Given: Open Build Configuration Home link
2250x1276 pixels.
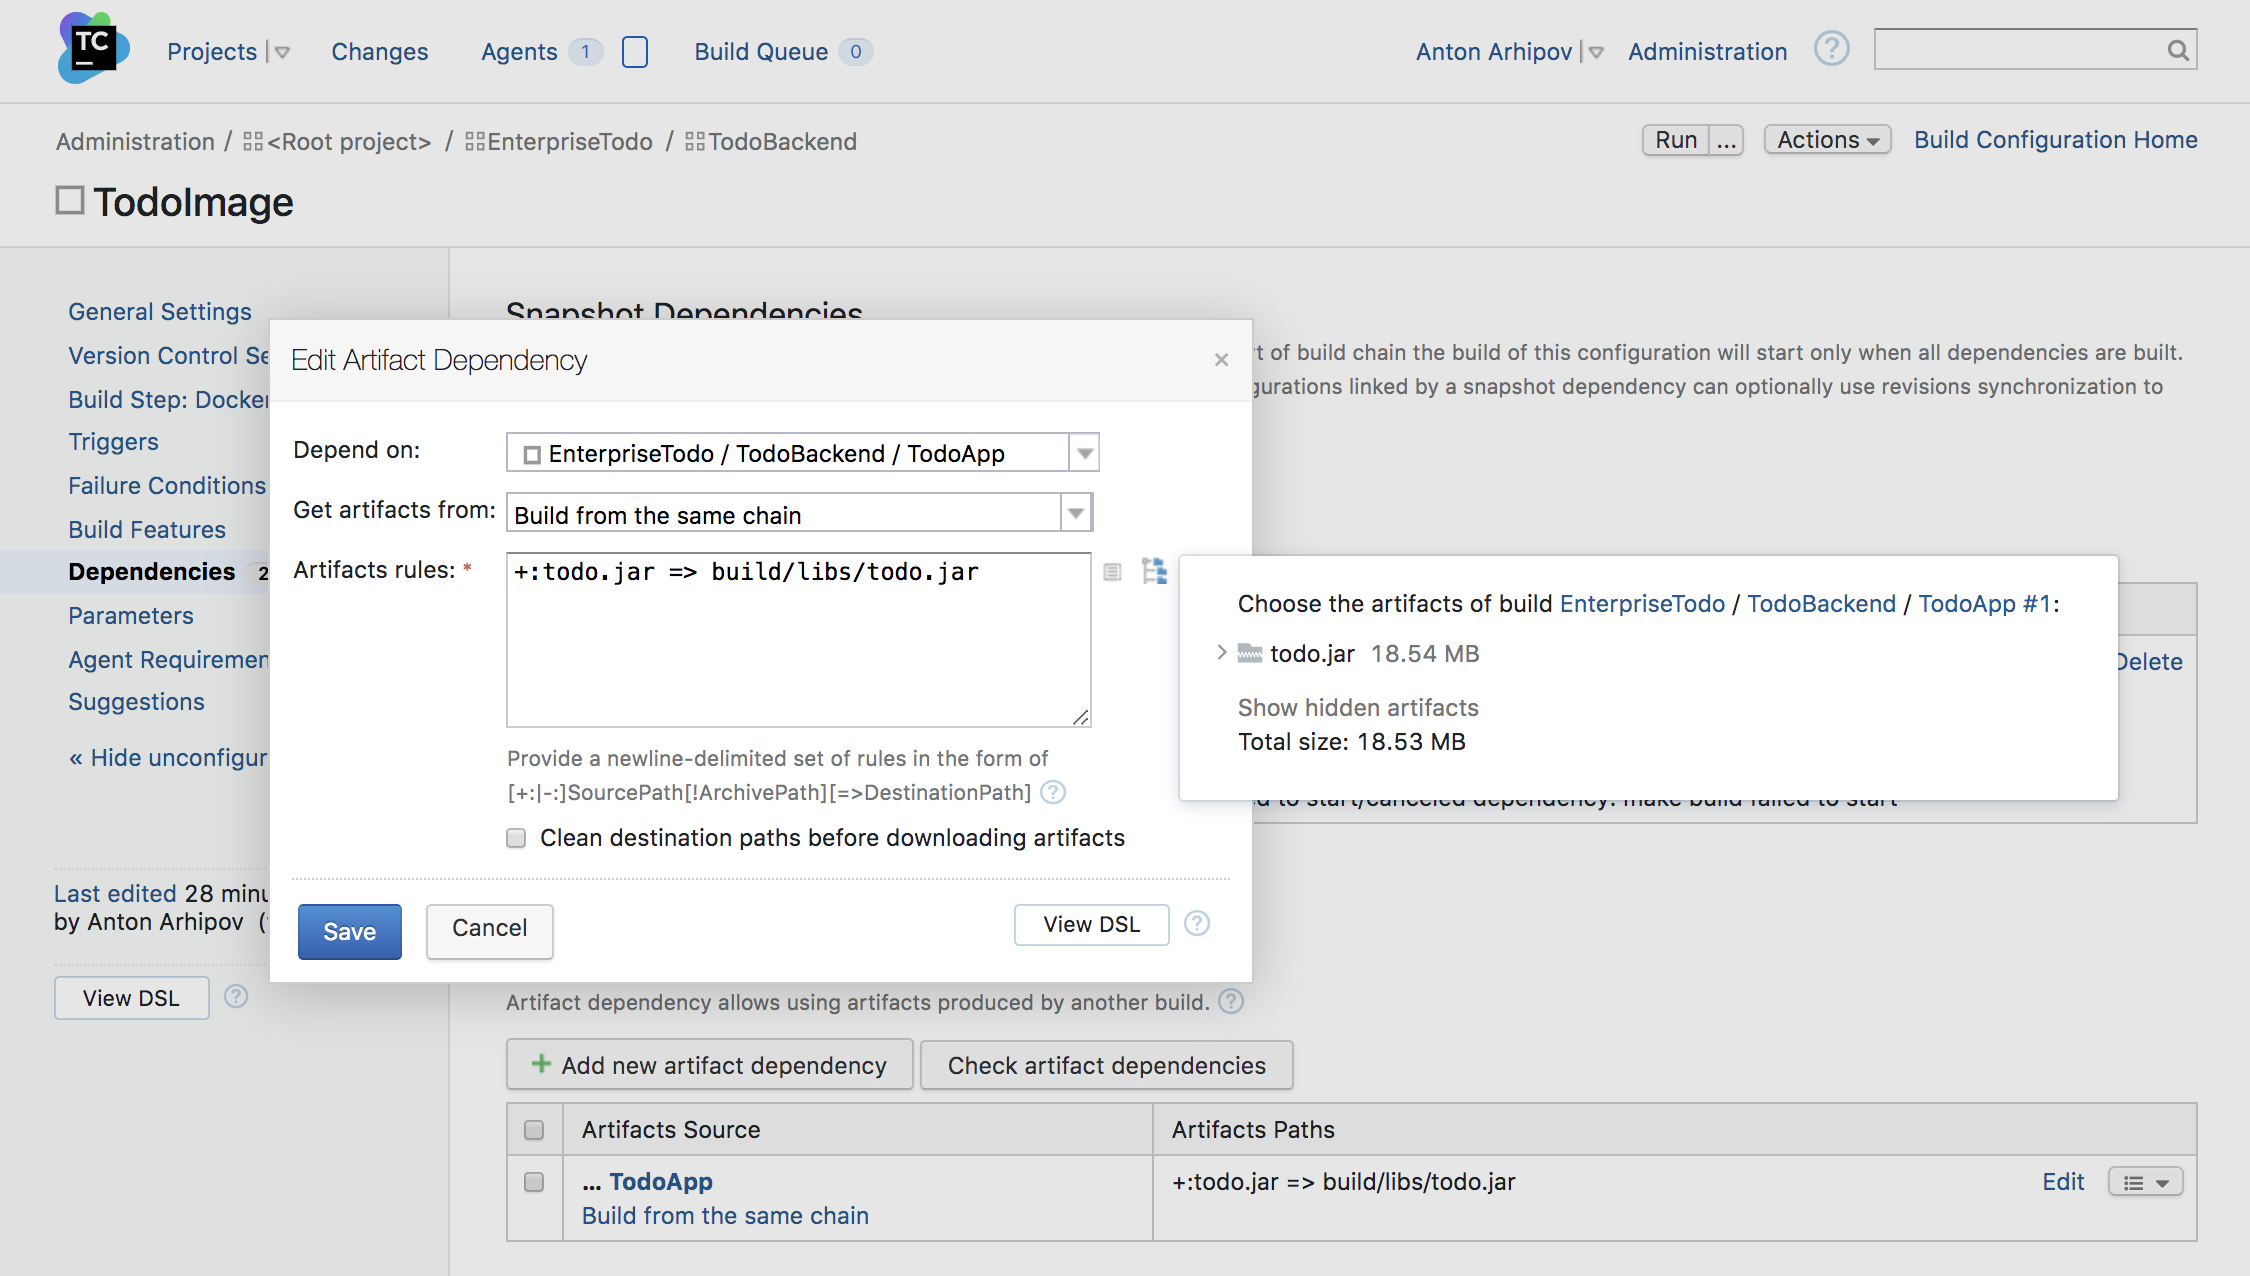Looking at the screenshot, I should pos(2056,140).
